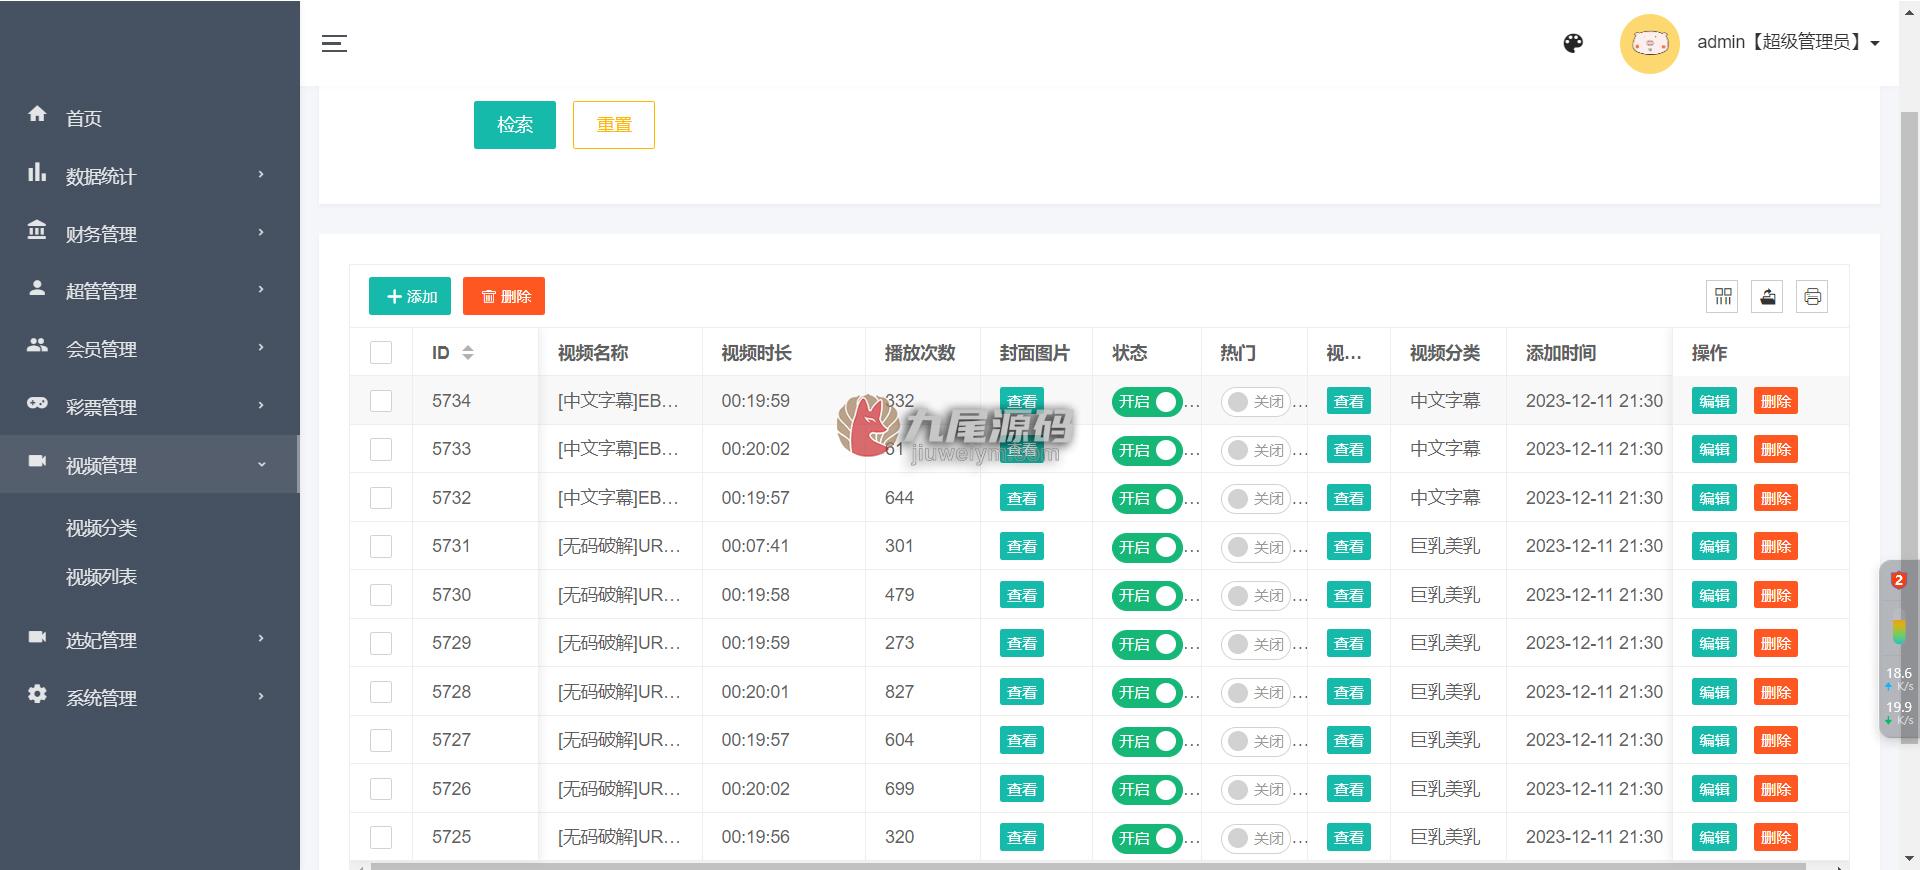Click the table horizontal scrollbar
The width and height of the screenshot is (1920, 870).
click(1088, 866)
